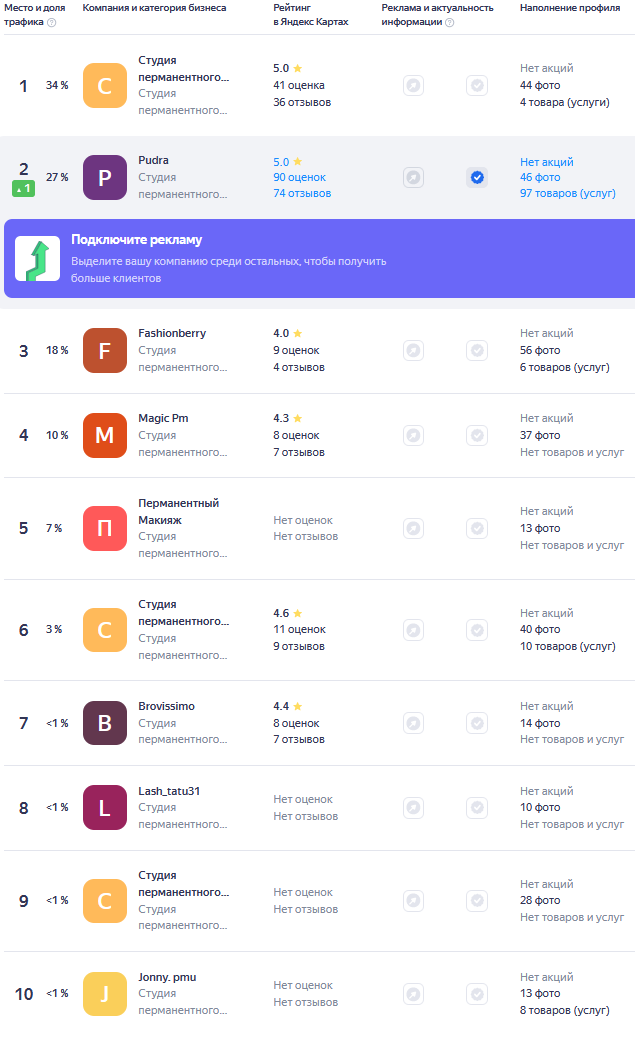Screen dimensions: 635x1040
Task: Click '56 фото' in Fashionberry row
Action: pyautogui.click(x=540, y=350)
